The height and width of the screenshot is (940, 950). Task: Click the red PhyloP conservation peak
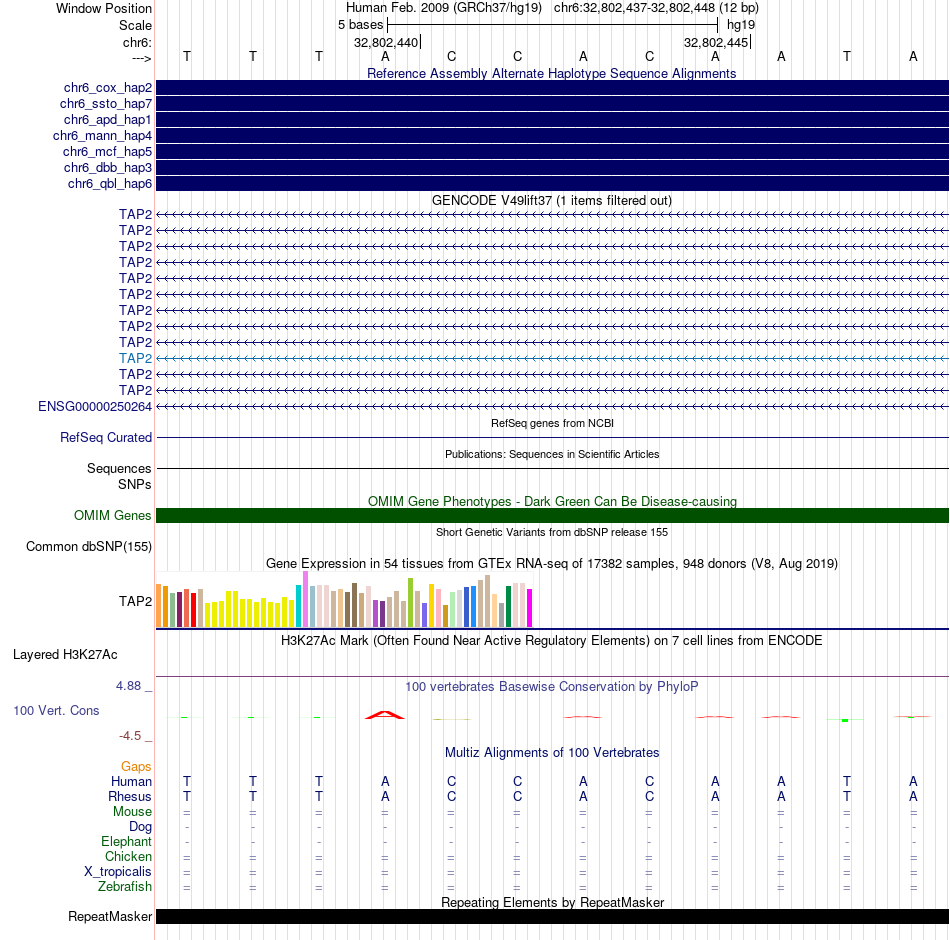tap(385, 715)
